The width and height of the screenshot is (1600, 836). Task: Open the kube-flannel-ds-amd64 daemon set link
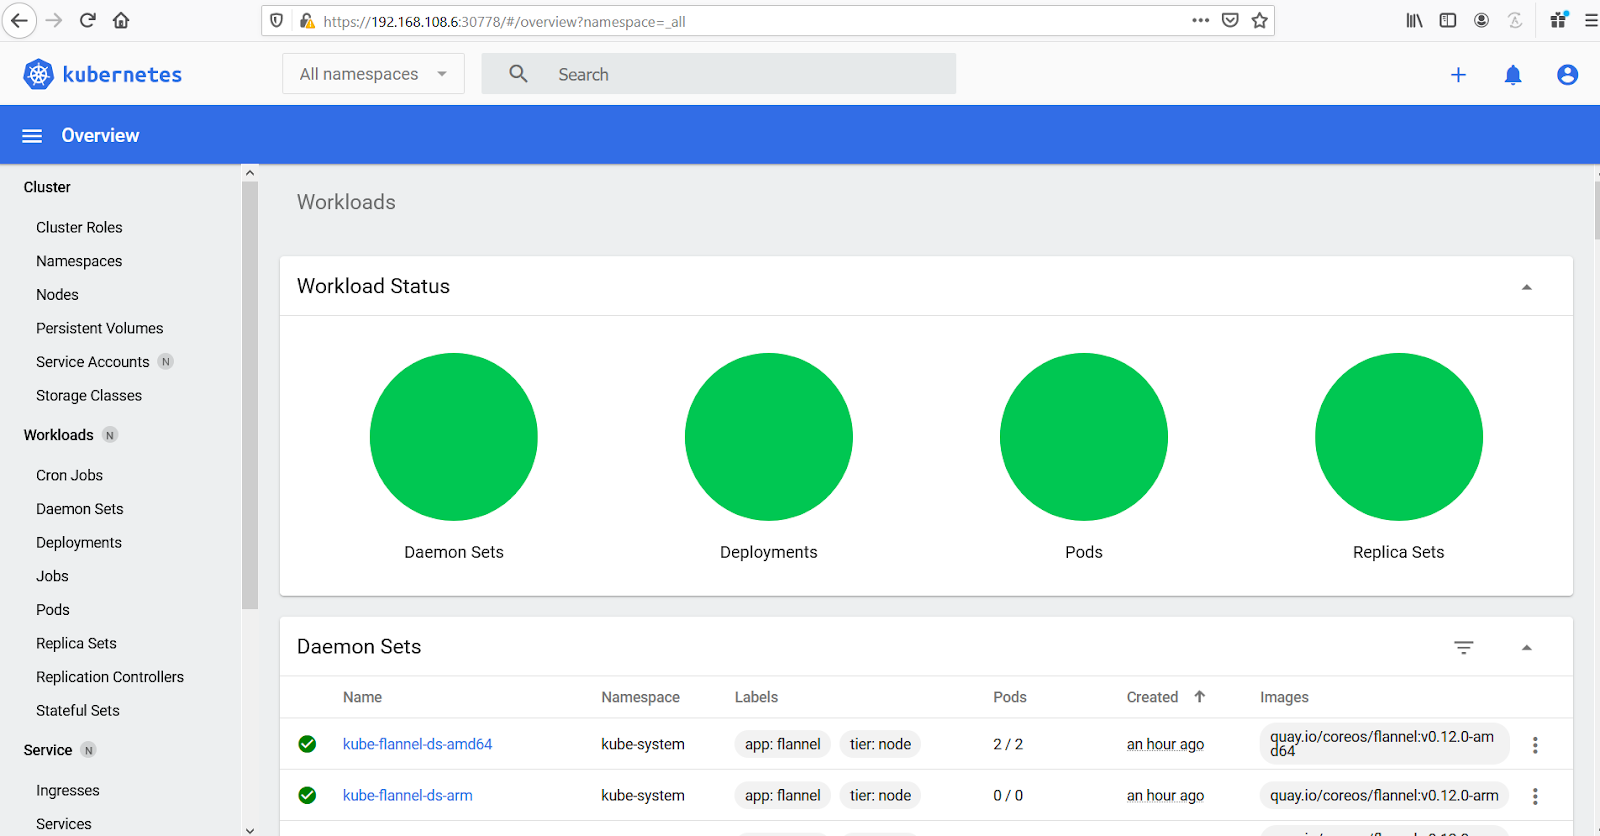point(417,744)
